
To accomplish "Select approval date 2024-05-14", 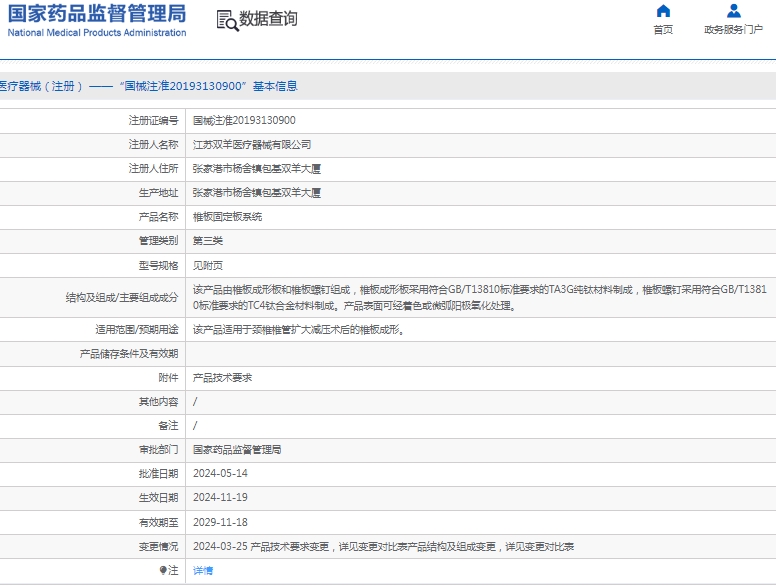I will (220, 473).
